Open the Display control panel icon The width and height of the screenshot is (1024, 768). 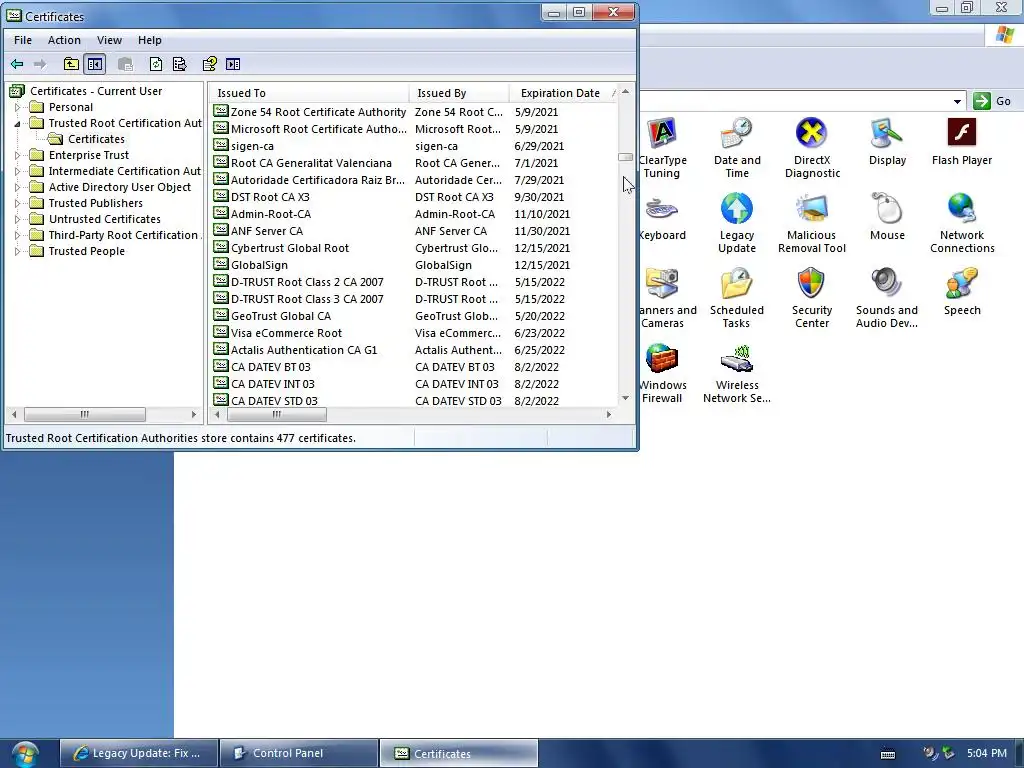point(887,142)
